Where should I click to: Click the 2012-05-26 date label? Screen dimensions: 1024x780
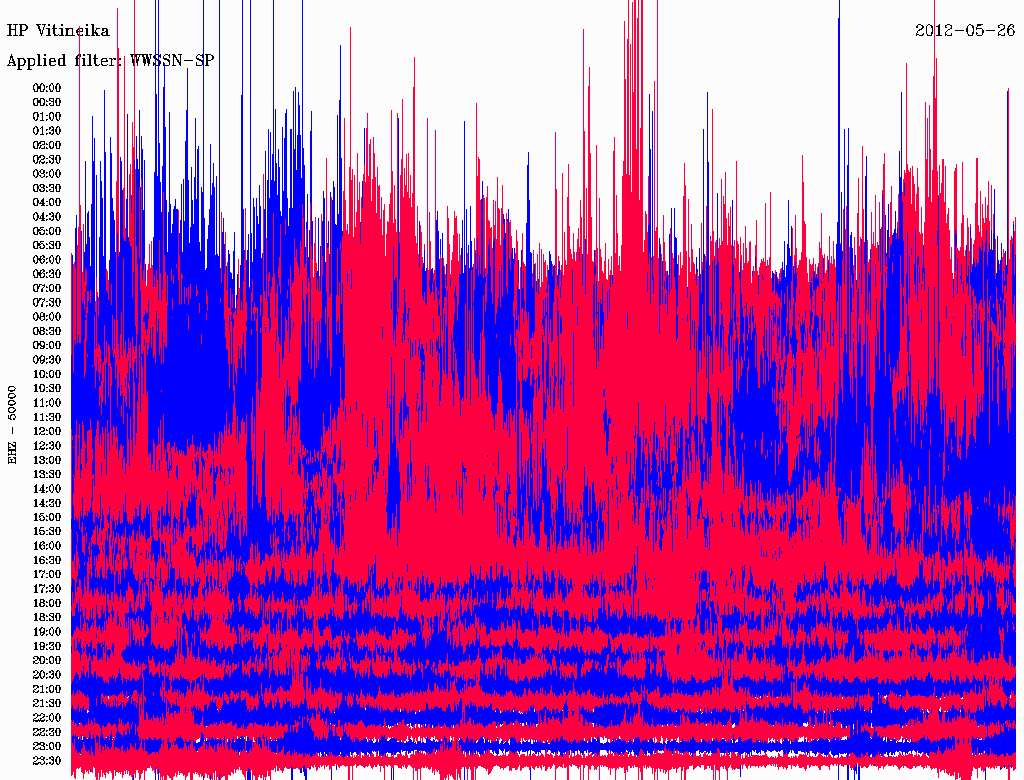click(965, 31)
